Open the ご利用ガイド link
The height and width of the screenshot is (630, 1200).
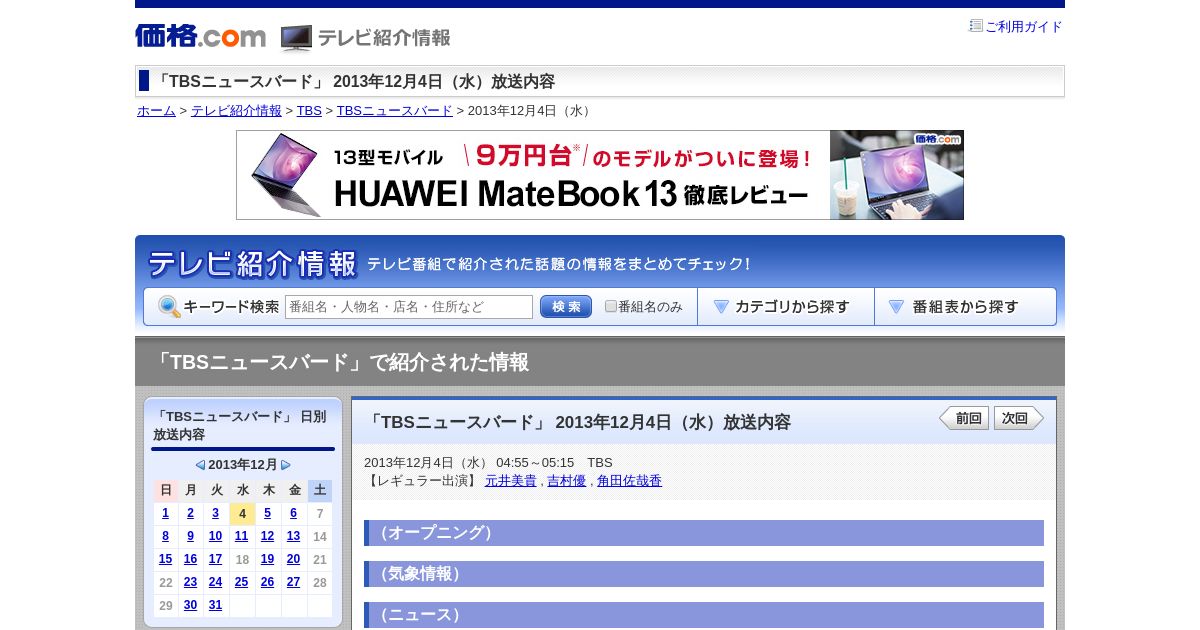1024,27
